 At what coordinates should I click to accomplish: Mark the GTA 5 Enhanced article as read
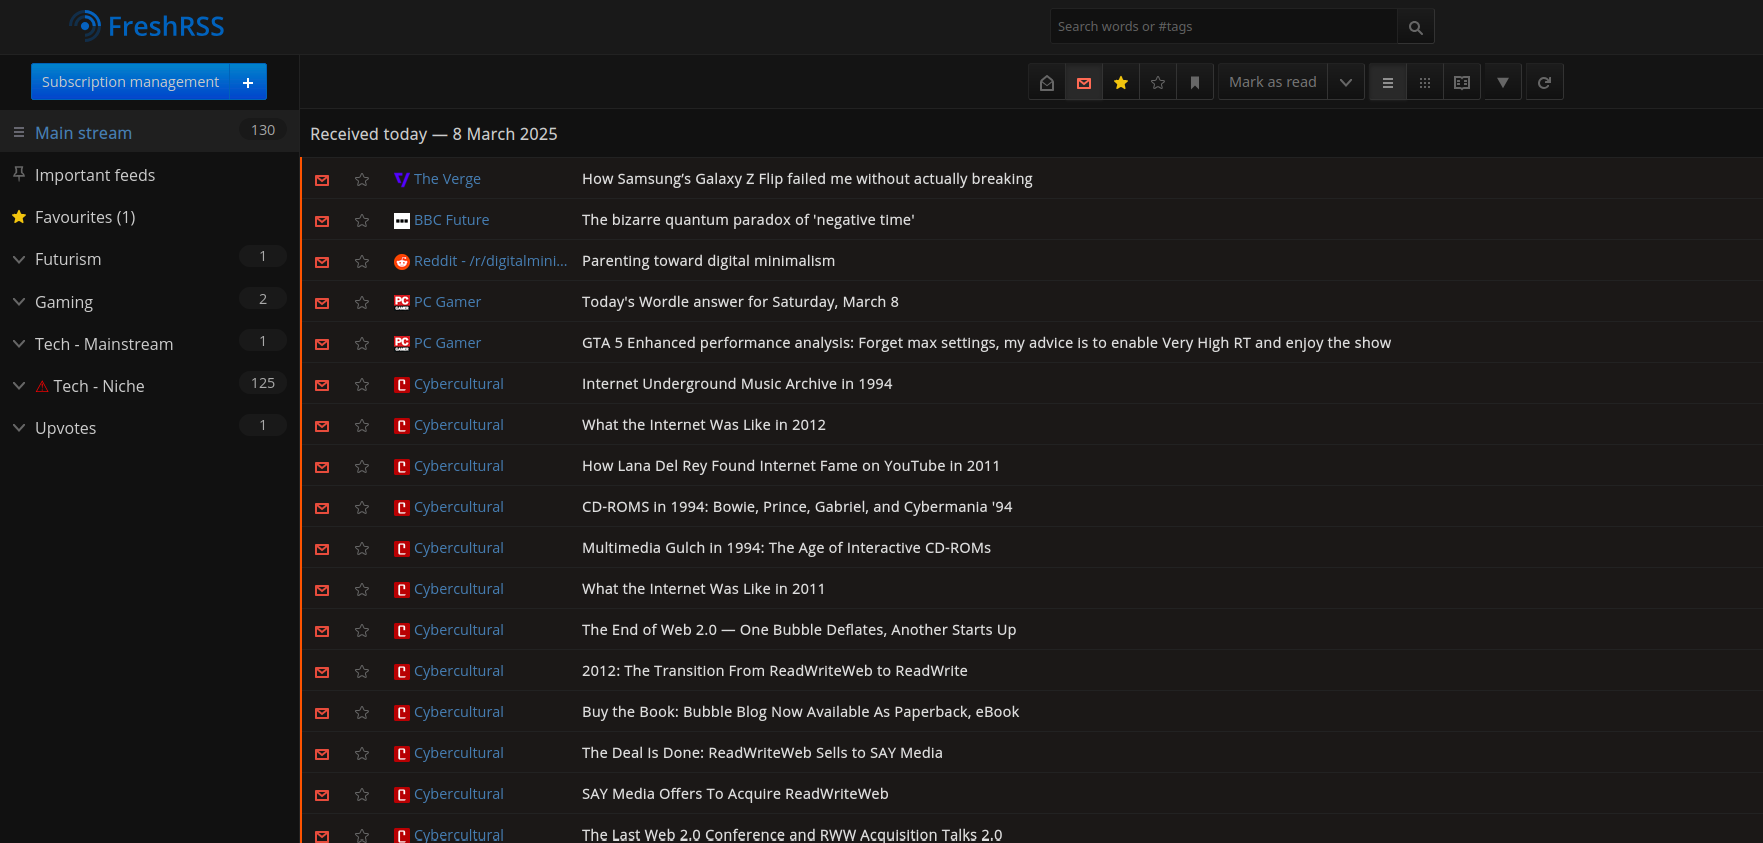[x=322, y=344]
